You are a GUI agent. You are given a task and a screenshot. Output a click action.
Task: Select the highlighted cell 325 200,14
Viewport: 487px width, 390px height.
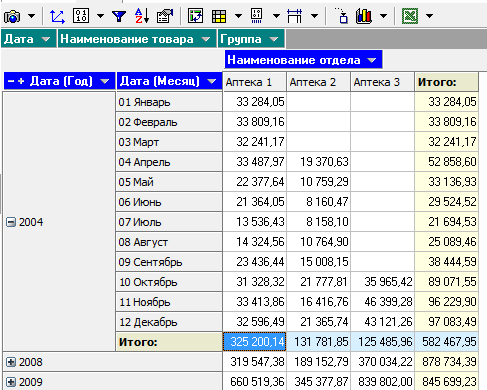pyautogui.click(x=255, y=342)
